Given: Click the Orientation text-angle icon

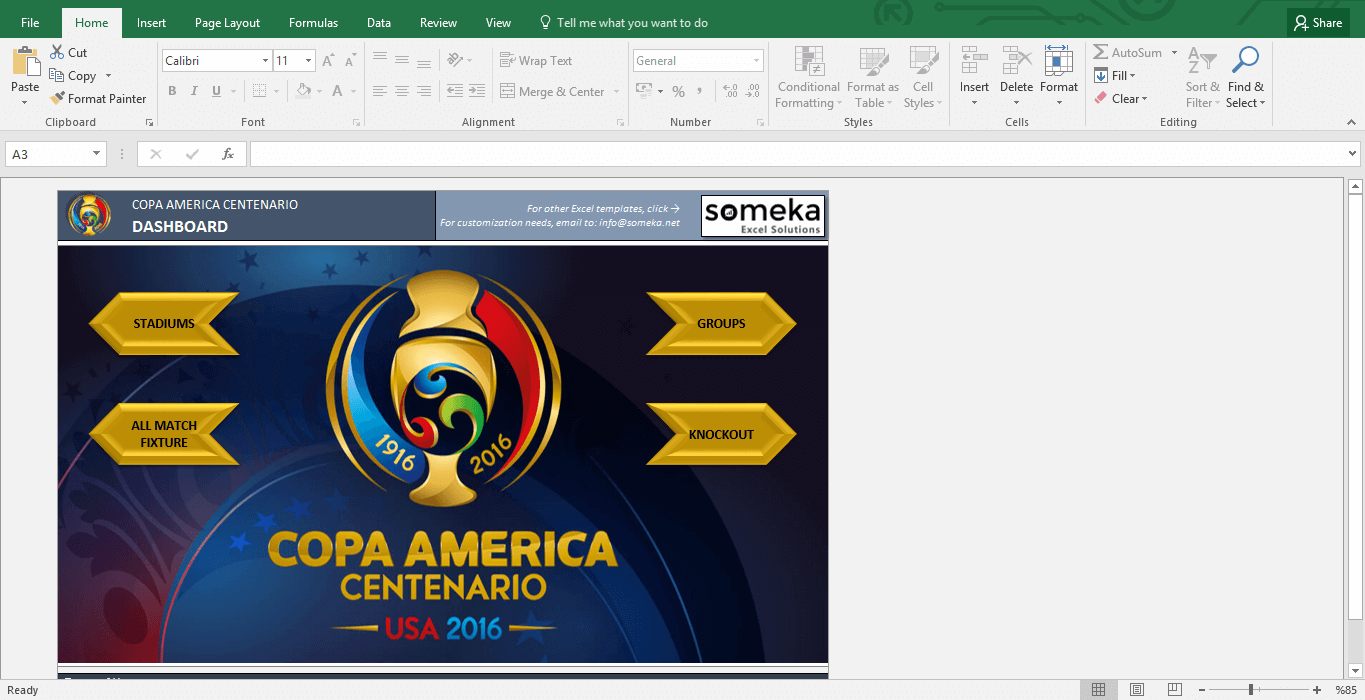Looking at the screenshot, I should (x=455, y=60).
